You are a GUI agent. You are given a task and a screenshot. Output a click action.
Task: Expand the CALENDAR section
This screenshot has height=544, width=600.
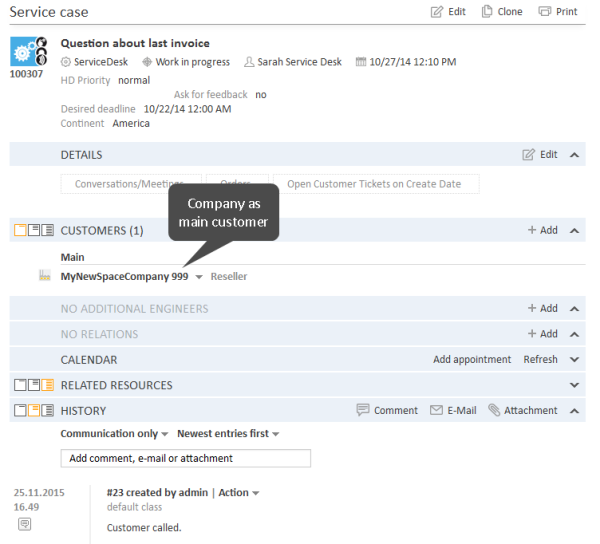[574, 360]
